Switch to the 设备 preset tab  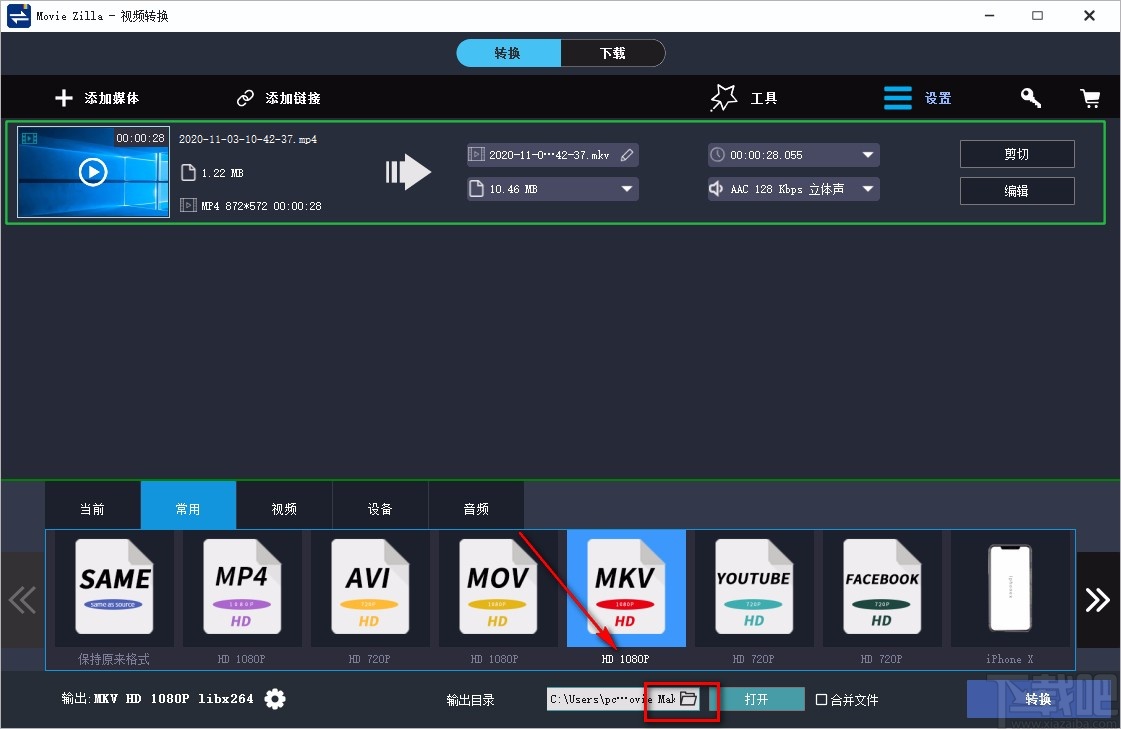(x=380, y=509)
